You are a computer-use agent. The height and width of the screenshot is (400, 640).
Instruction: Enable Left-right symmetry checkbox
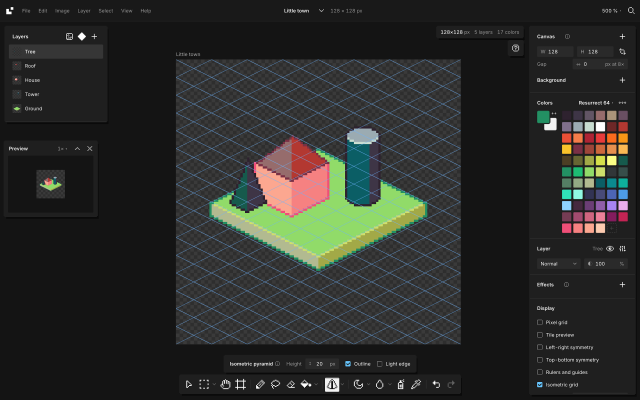tap(540, 347)
